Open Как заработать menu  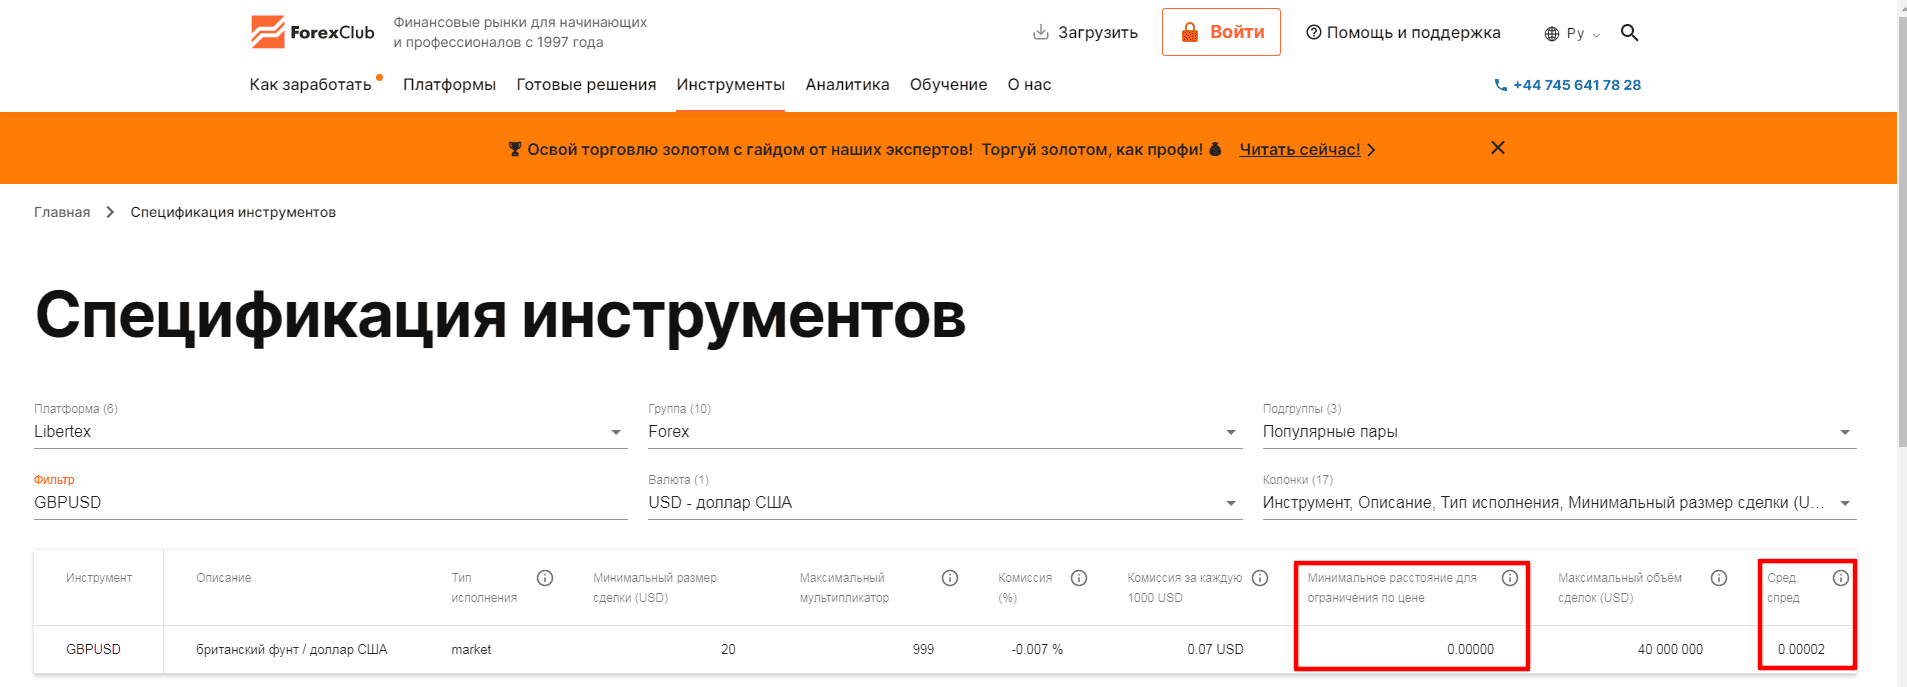click(x=310, y=85)
